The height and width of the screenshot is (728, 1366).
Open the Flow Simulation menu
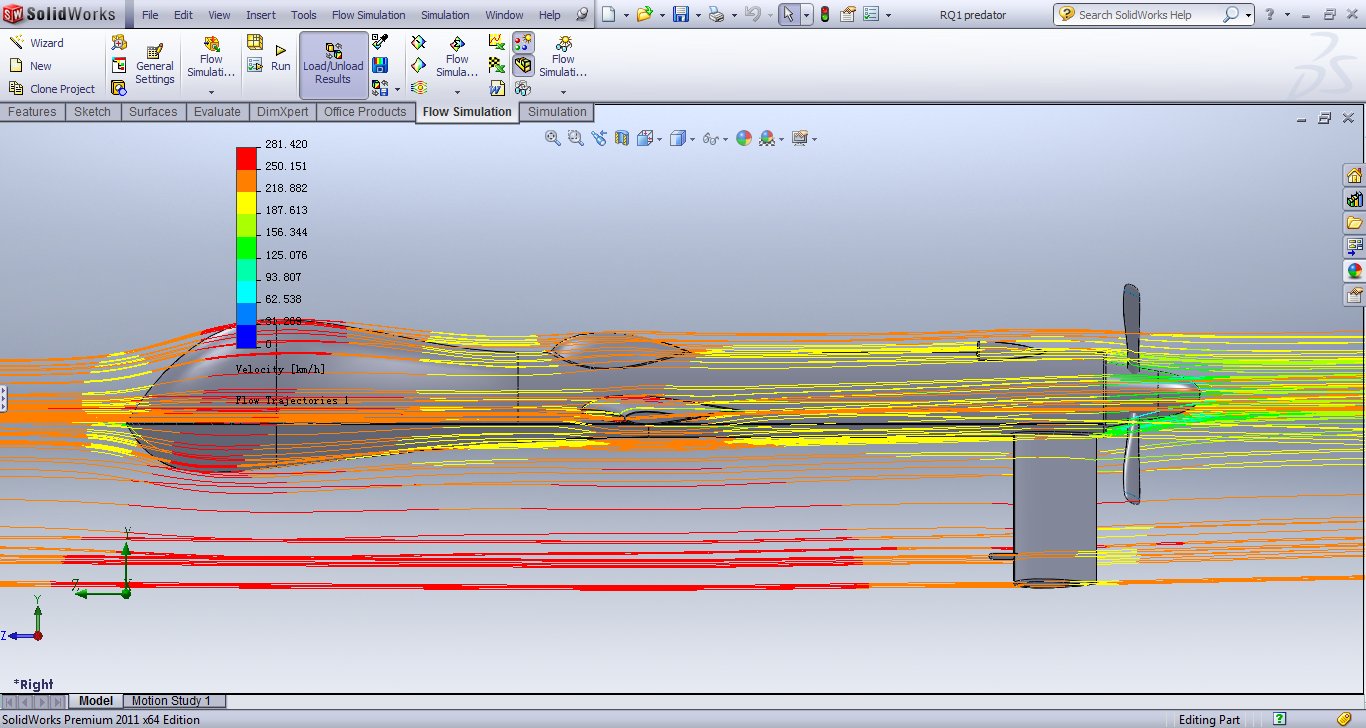(368, 15)
